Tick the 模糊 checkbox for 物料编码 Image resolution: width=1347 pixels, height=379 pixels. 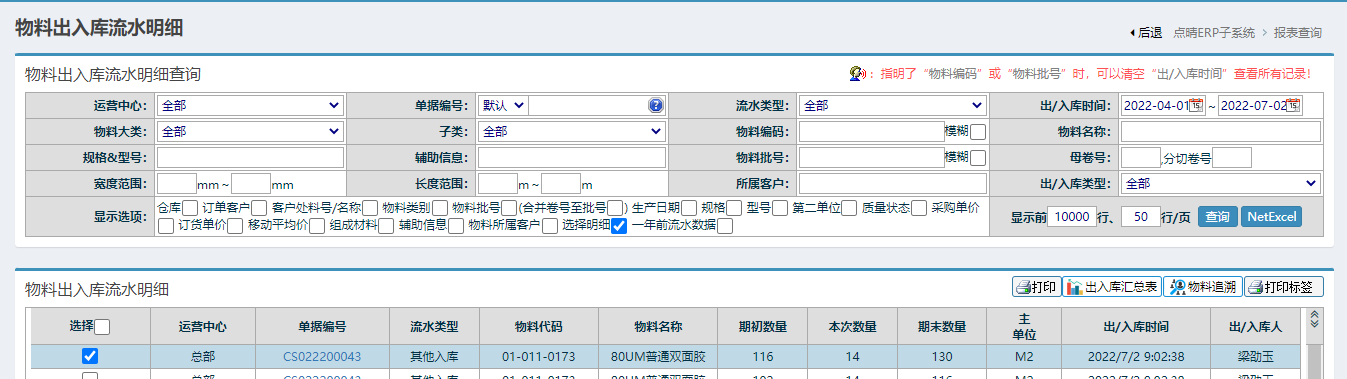(978, 131)
